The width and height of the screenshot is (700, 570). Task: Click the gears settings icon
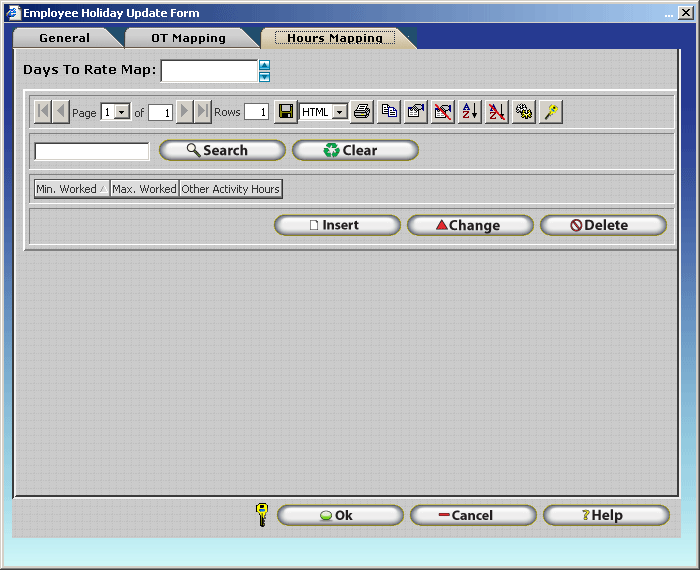click(524, 112)
